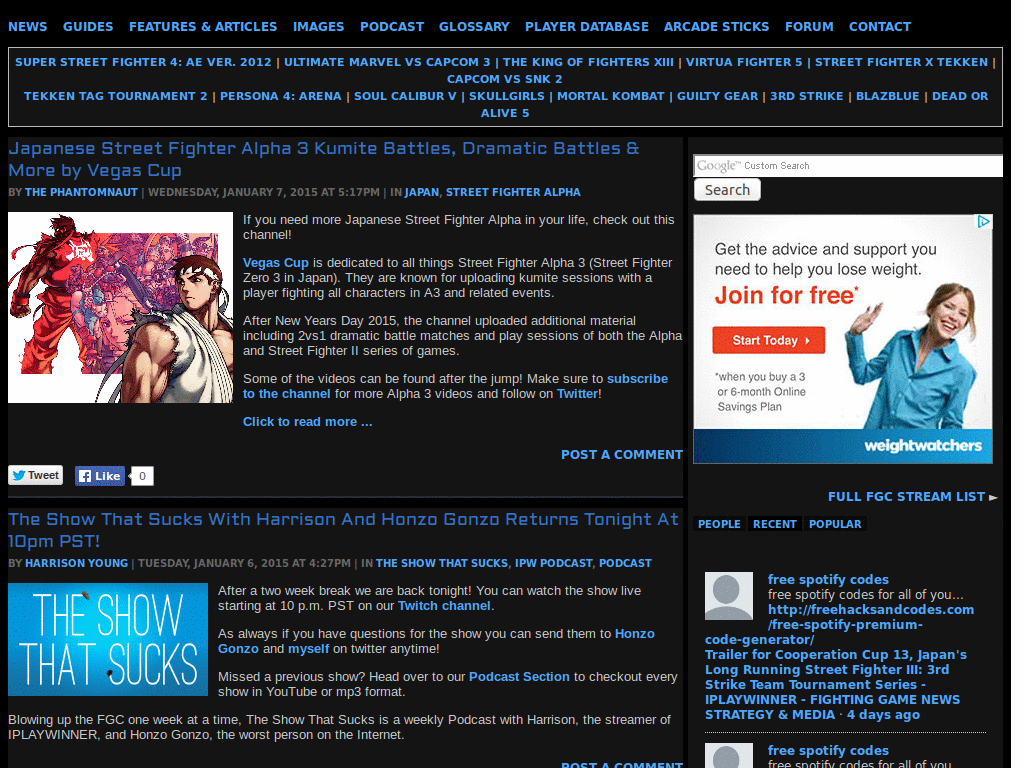The image size is (1024, 768).
Task: Open Honzo Gonzo twitter link
Action: (634, 634)
